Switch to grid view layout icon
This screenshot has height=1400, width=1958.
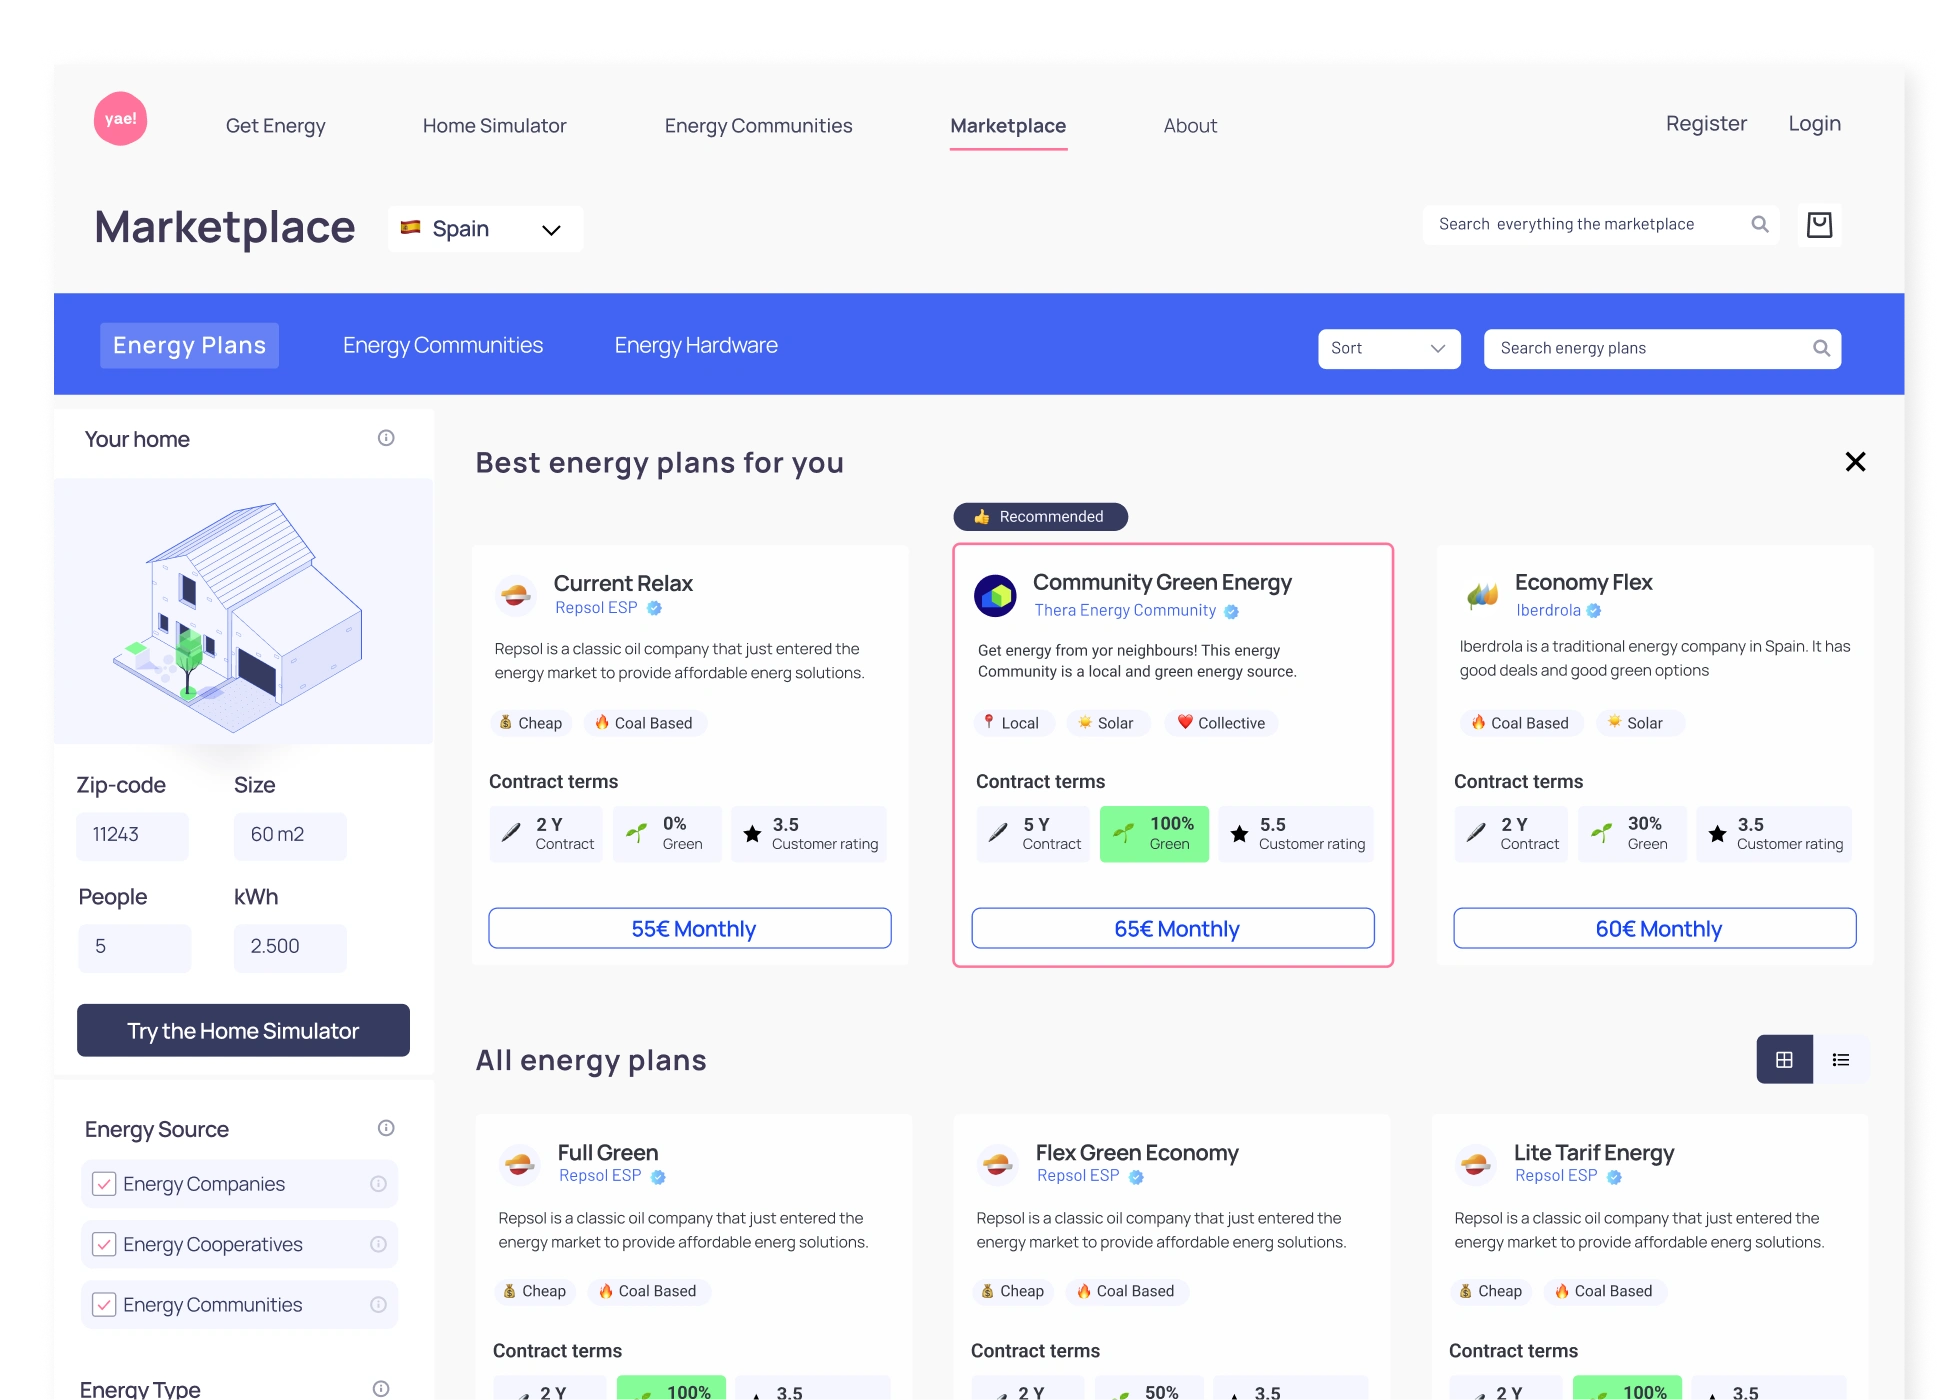tap(1784, 1060)
